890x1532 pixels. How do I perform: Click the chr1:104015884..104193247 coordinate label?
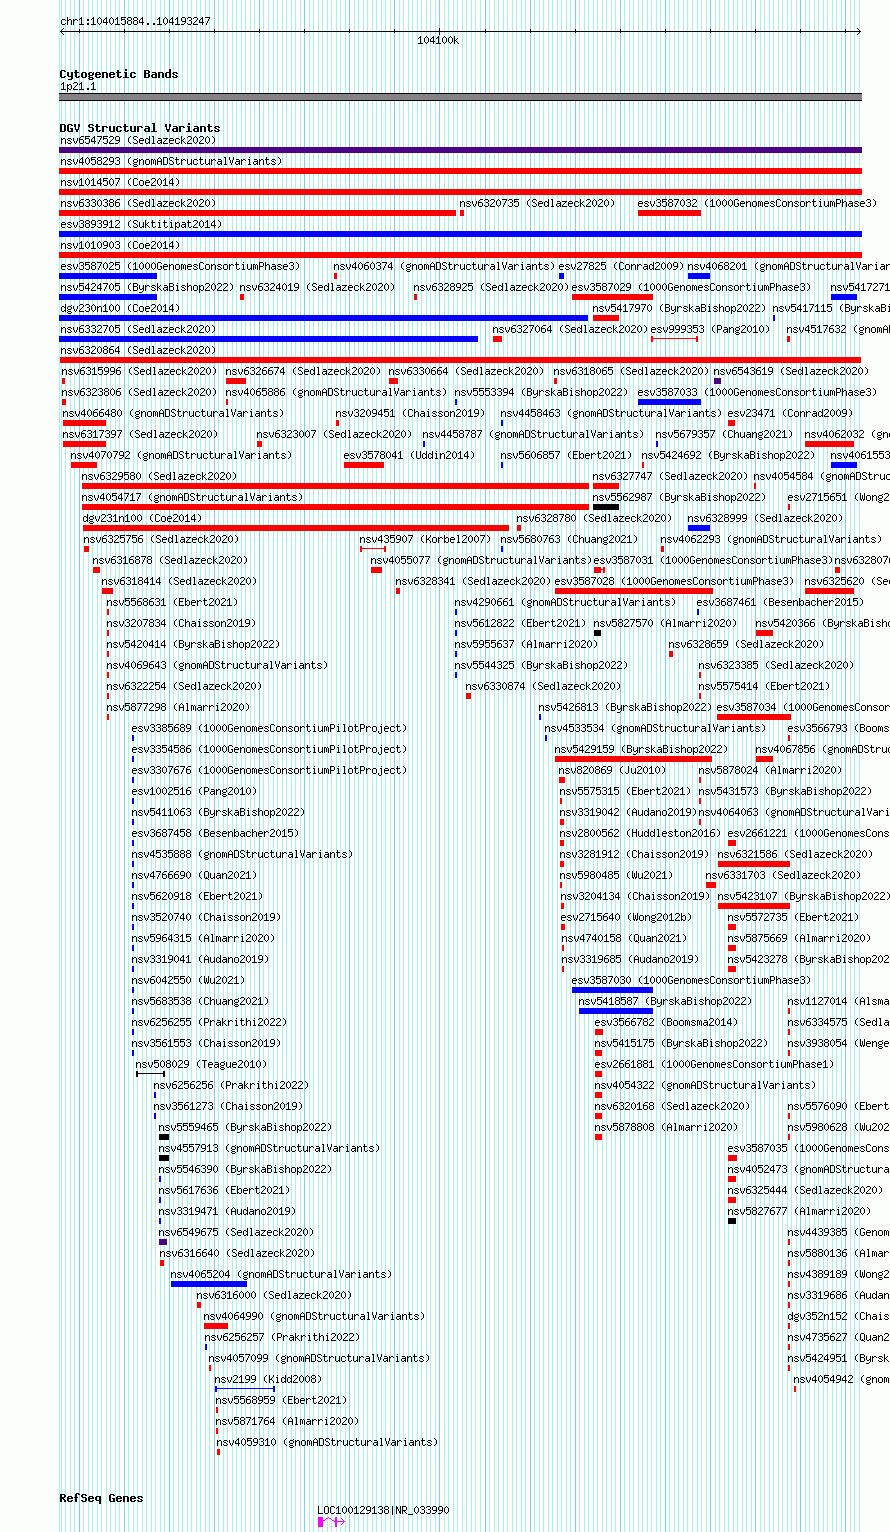click(135, 21)
